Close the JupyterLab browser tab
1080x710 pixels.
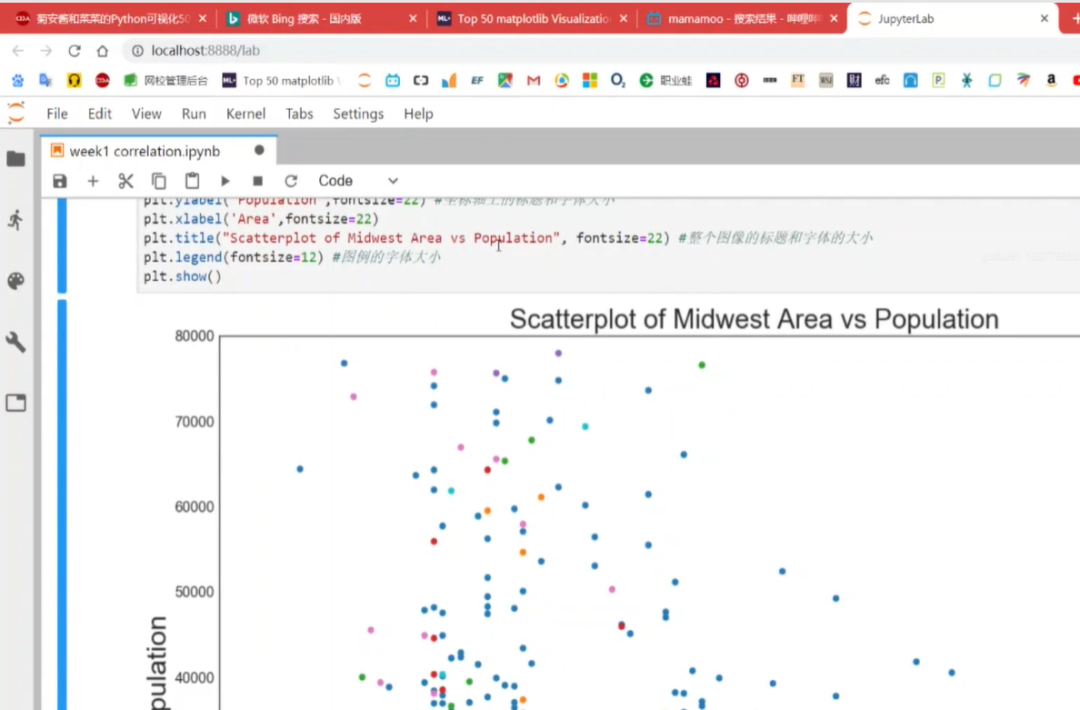pos(1044,19)
